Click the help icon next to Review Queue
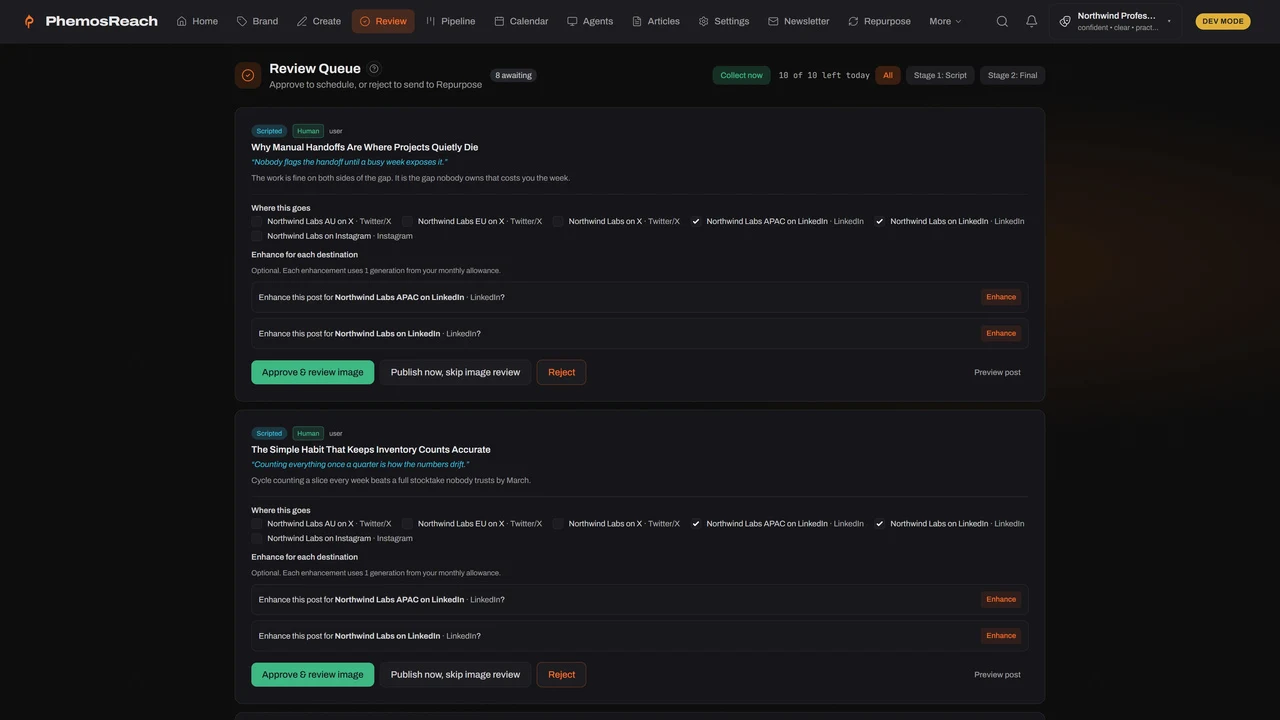 click(374, 69)
